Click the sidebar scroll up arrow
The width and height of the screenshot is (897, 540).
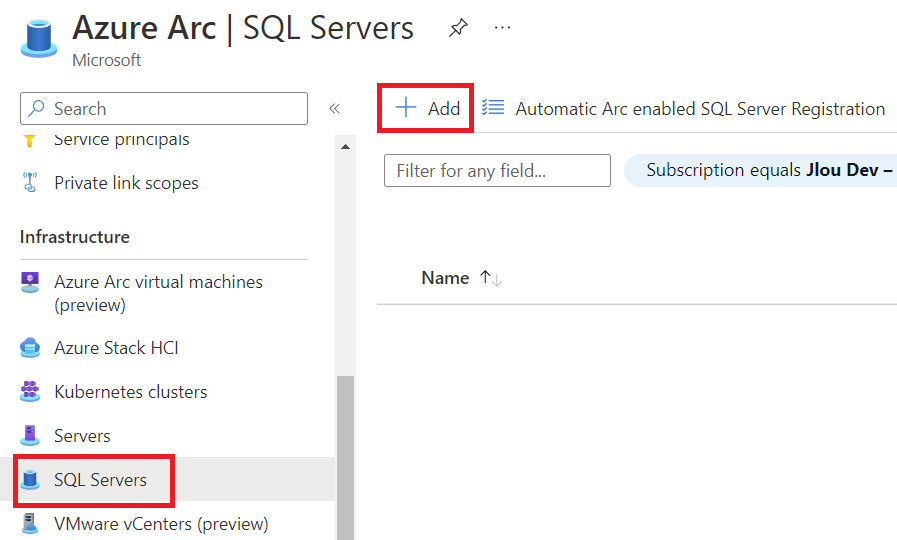pos(345,147)
